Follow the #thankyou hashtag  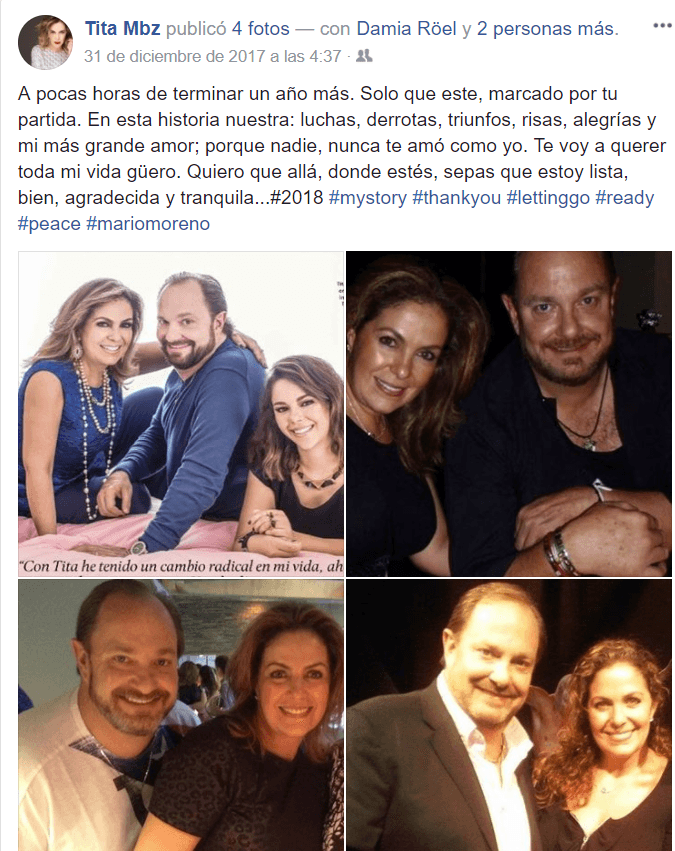click(x=456, y=198)
